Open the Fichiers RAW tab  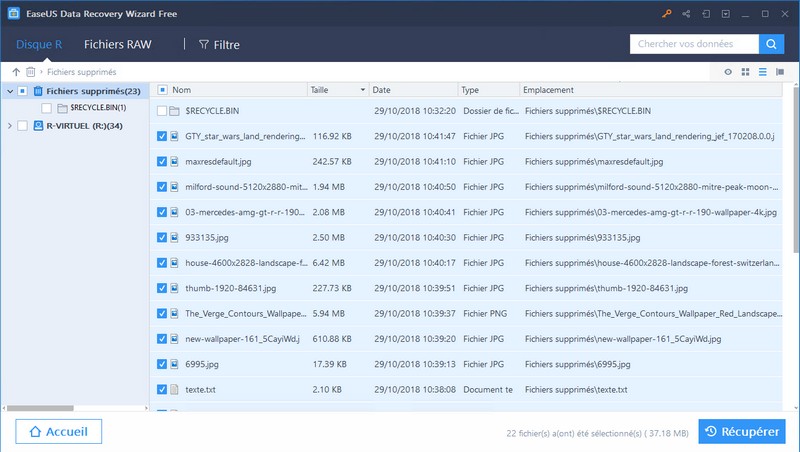click(119, 44)
